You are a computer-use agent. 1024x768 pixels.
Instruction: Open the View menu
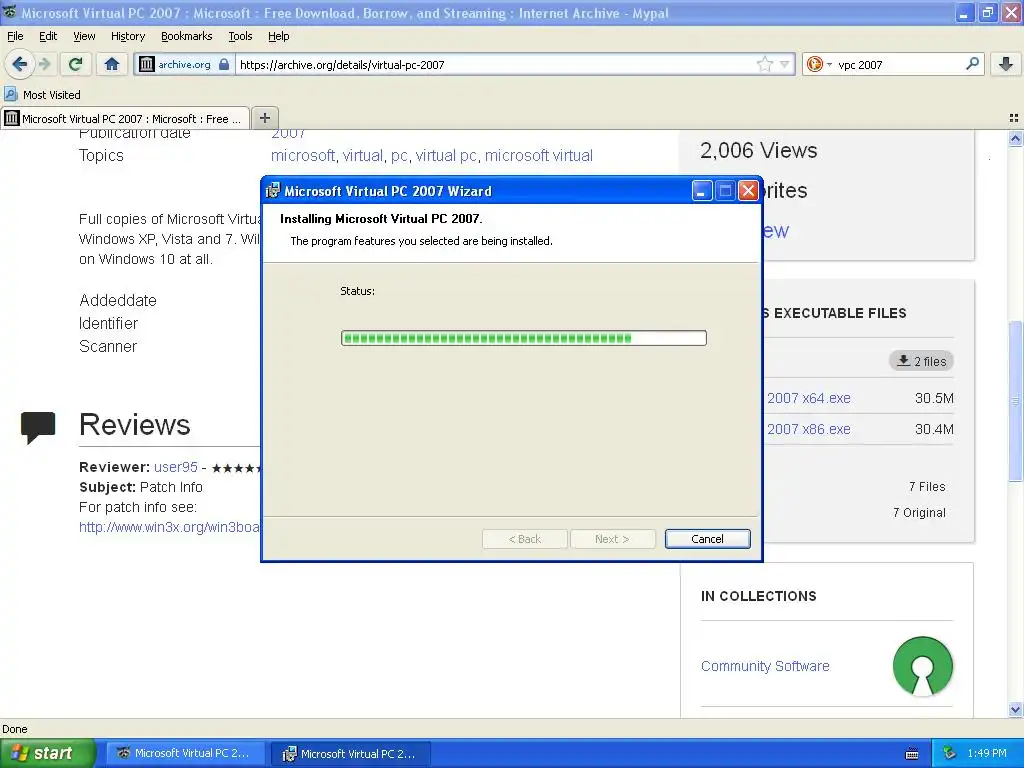[84, 36]
